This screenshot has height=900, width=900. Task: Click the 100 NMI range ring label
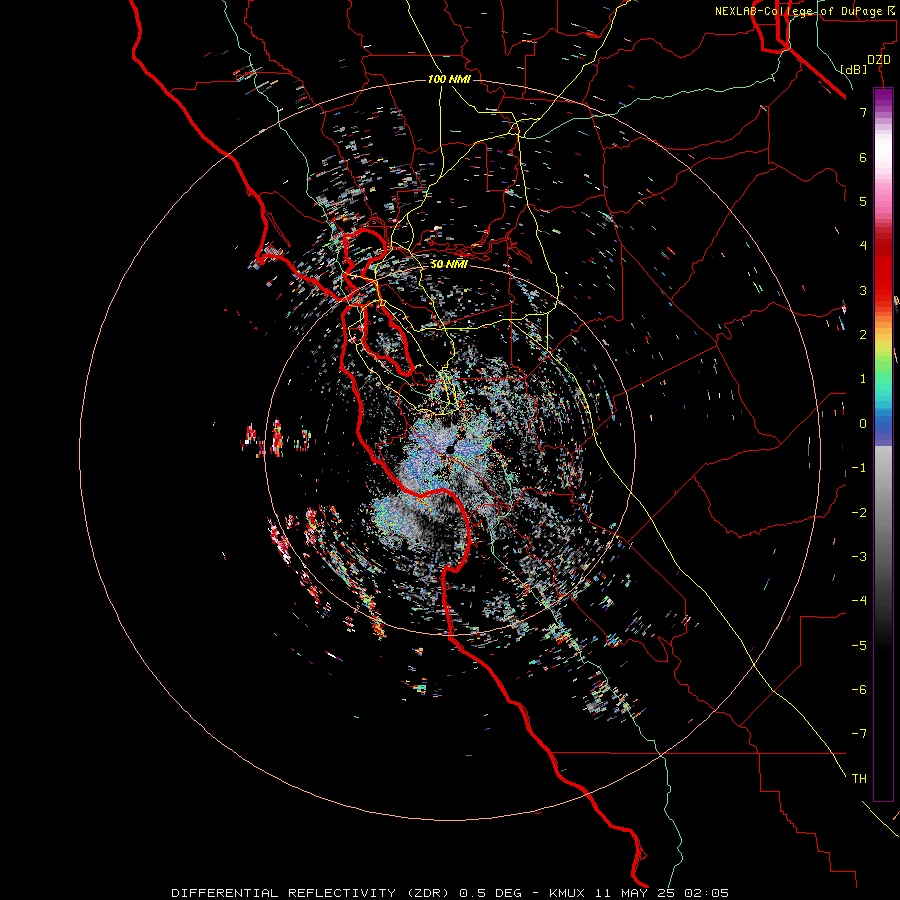point(449,79)
